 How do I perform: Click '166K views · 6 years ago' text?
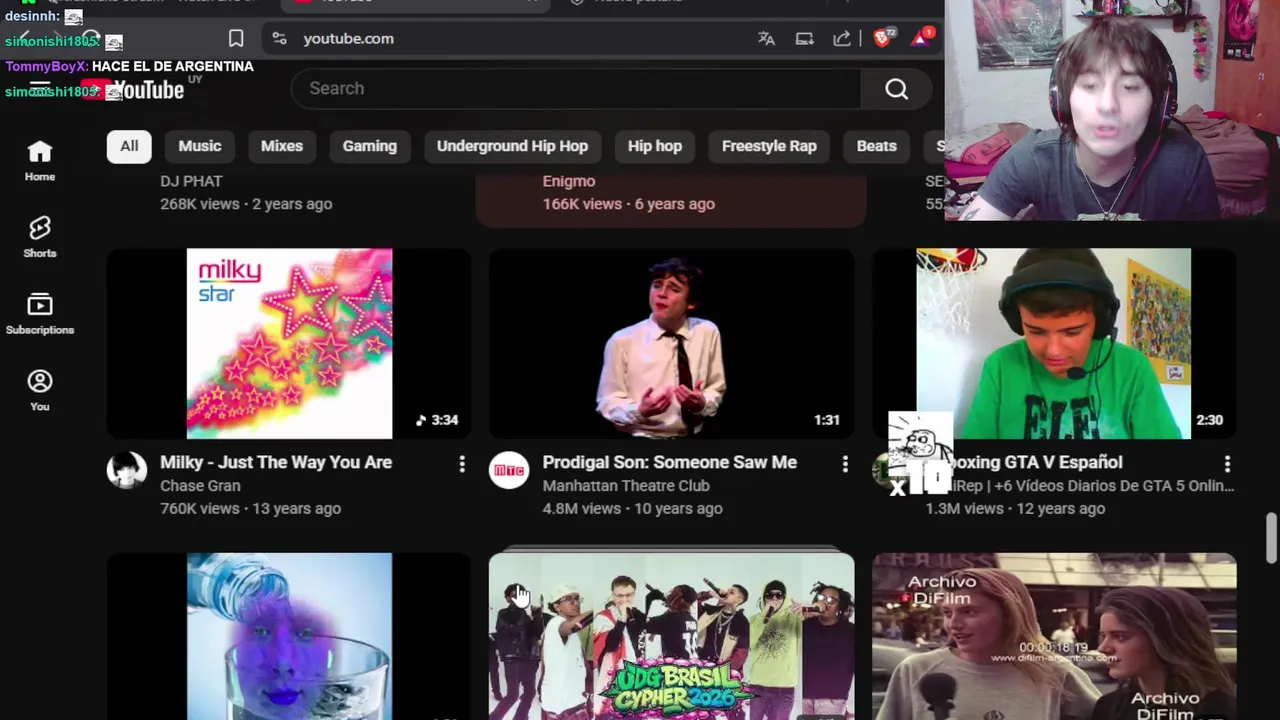tap(629, 204)
